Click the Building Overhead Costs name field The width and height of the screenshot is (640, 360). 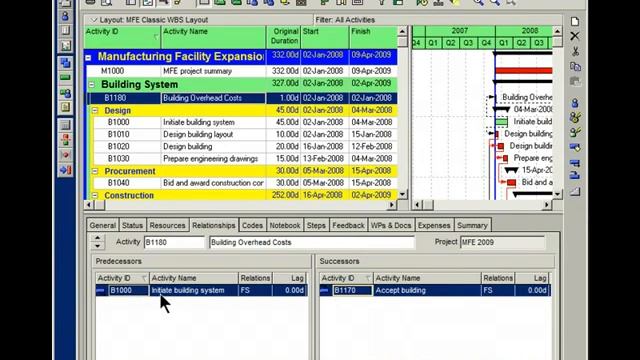click(x=312, y=242)
